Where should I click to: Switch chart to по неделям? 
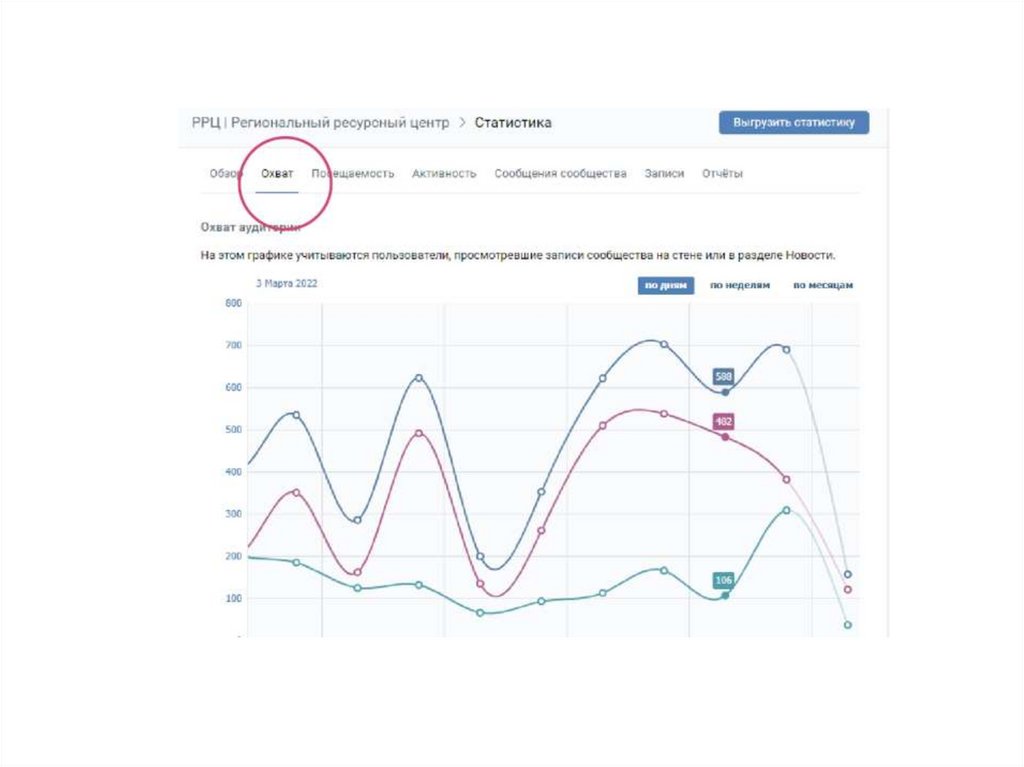coord(740,285)
